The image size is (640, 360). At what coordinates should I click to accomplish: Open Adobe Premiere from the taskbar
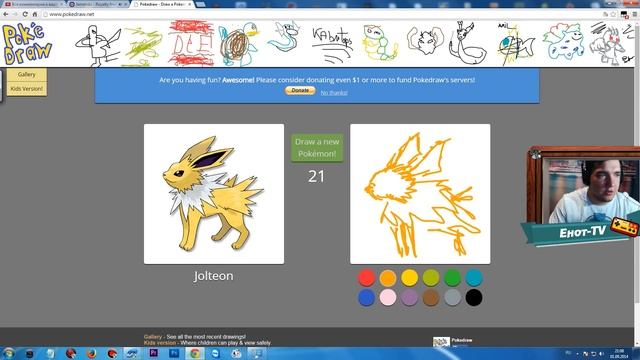coord(153,353)
